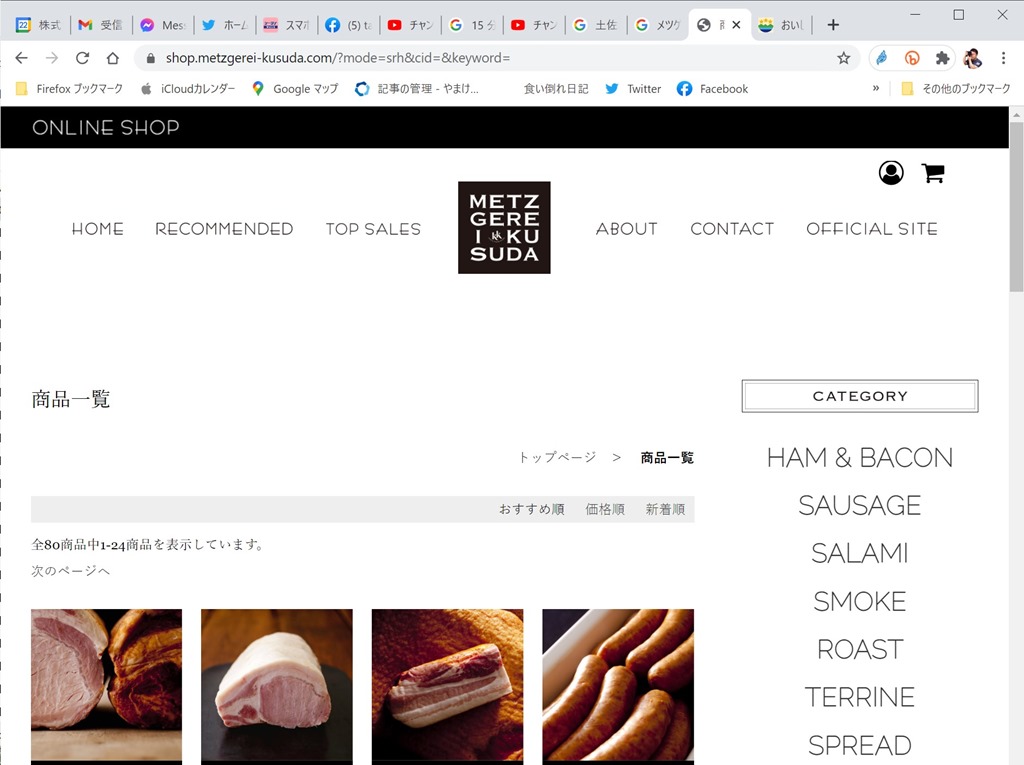Viewport: 1024px width, 765px height.
Task: Browse the TERRINE category
Action: pyautogui.click(x=860, y=697)
